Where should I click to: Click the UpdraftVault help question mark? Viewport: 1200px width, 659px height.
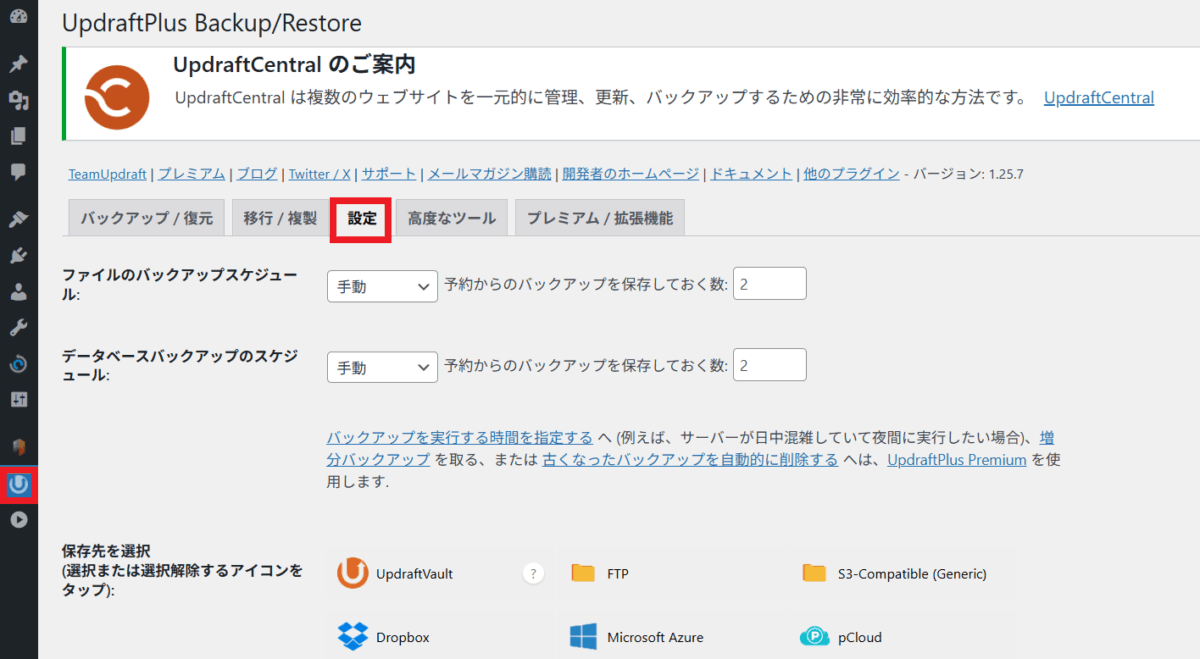(534, 573)
